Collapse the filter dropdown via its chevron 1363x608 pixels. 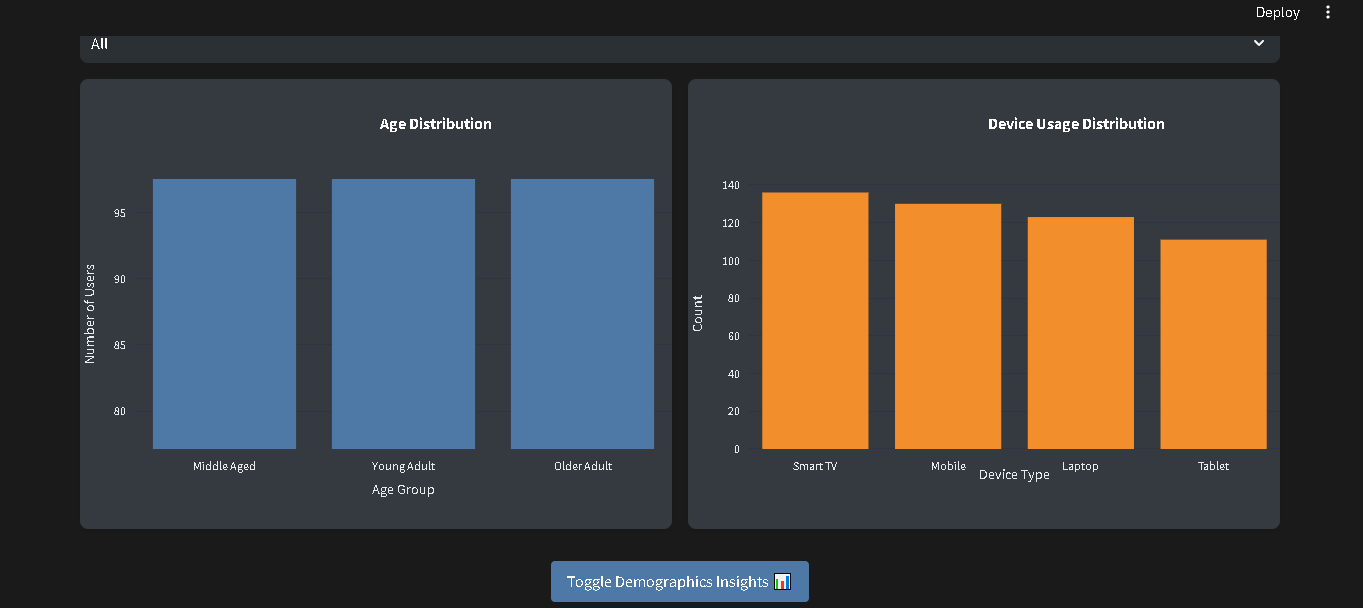coord(1259,43)
